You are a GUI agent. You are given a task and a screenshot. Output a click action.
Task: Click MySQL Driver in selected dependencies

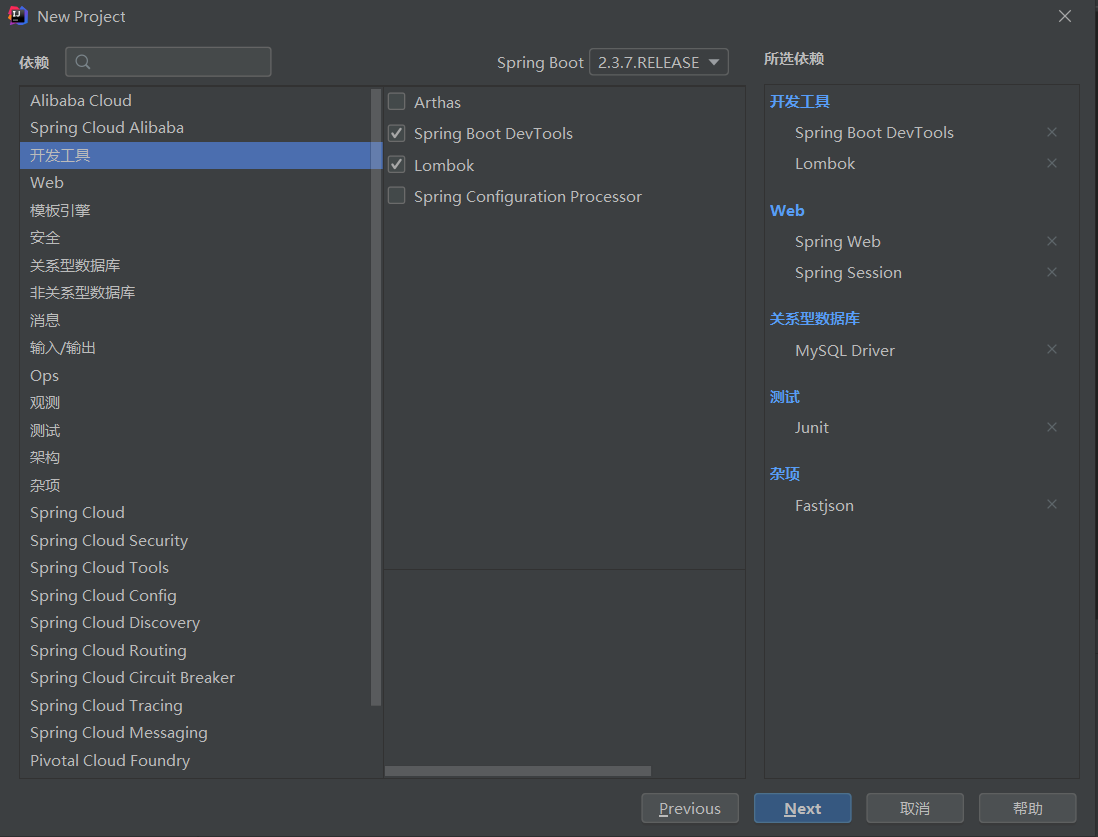pos(845,350)
